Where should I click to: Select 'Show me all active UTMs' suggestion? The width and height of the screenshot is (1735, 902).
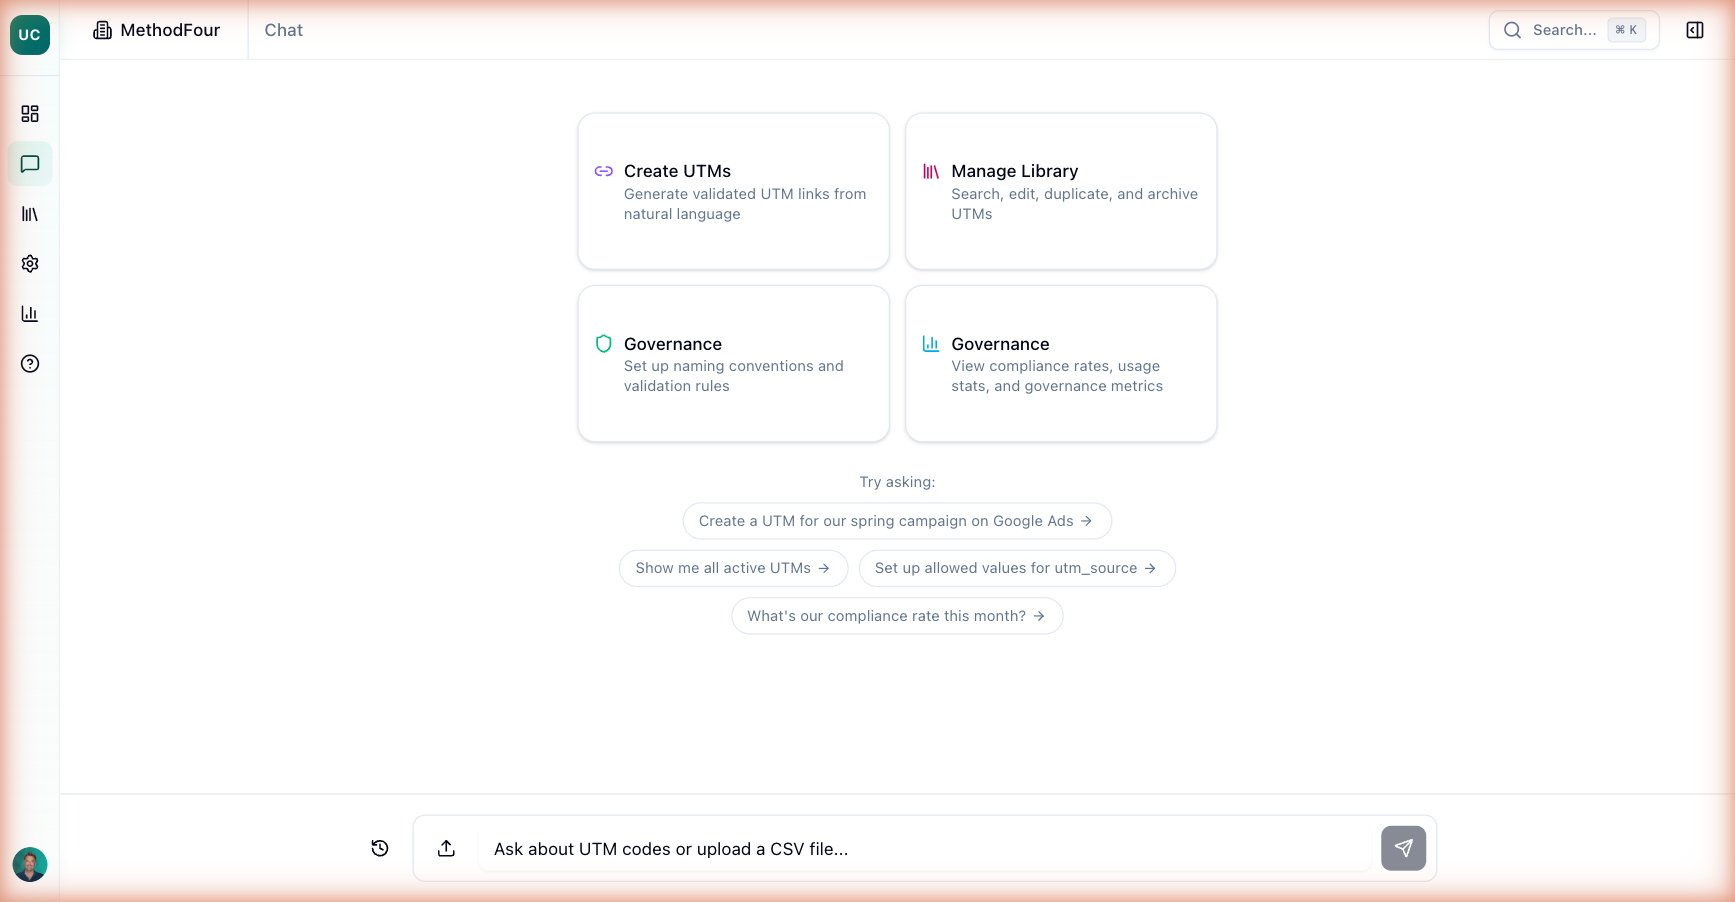coord(733,568)
